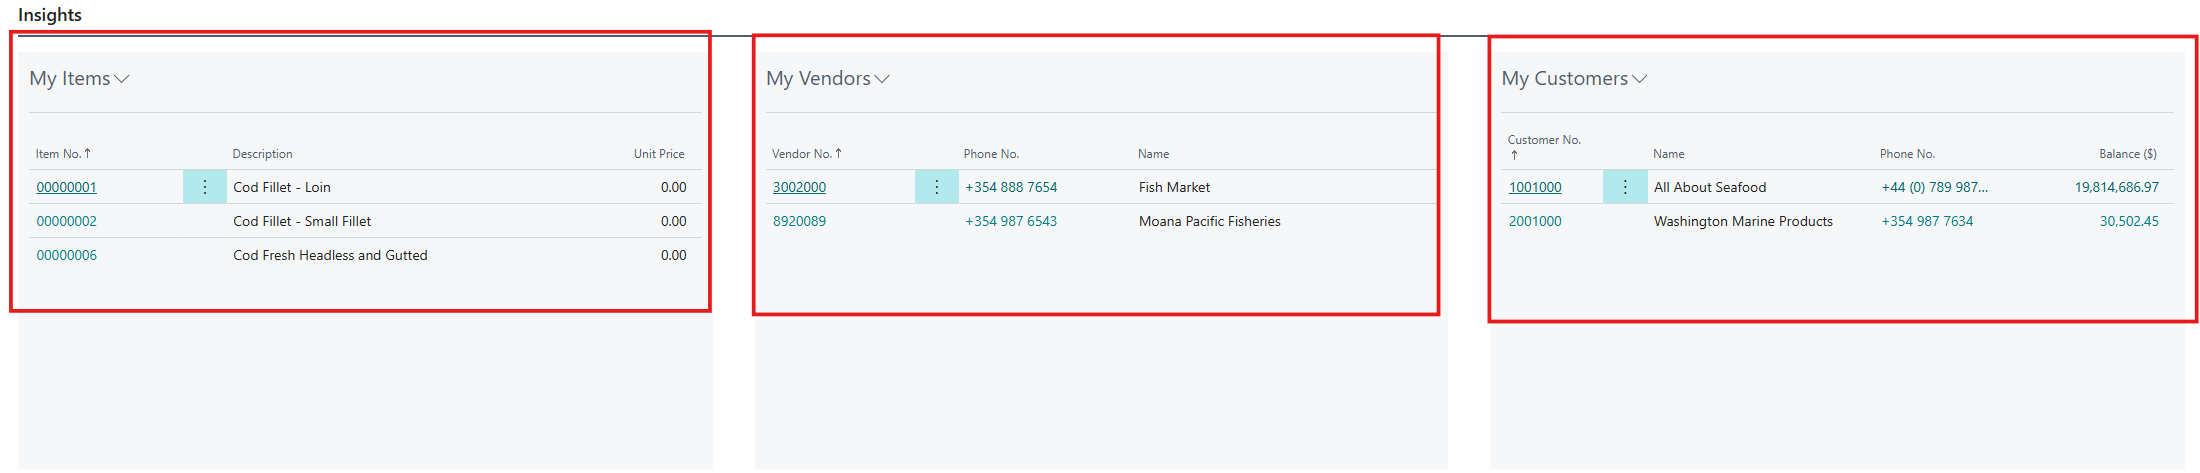
Task: Expand the My Customers dropdown
Action: click(x=1574, y=79)
